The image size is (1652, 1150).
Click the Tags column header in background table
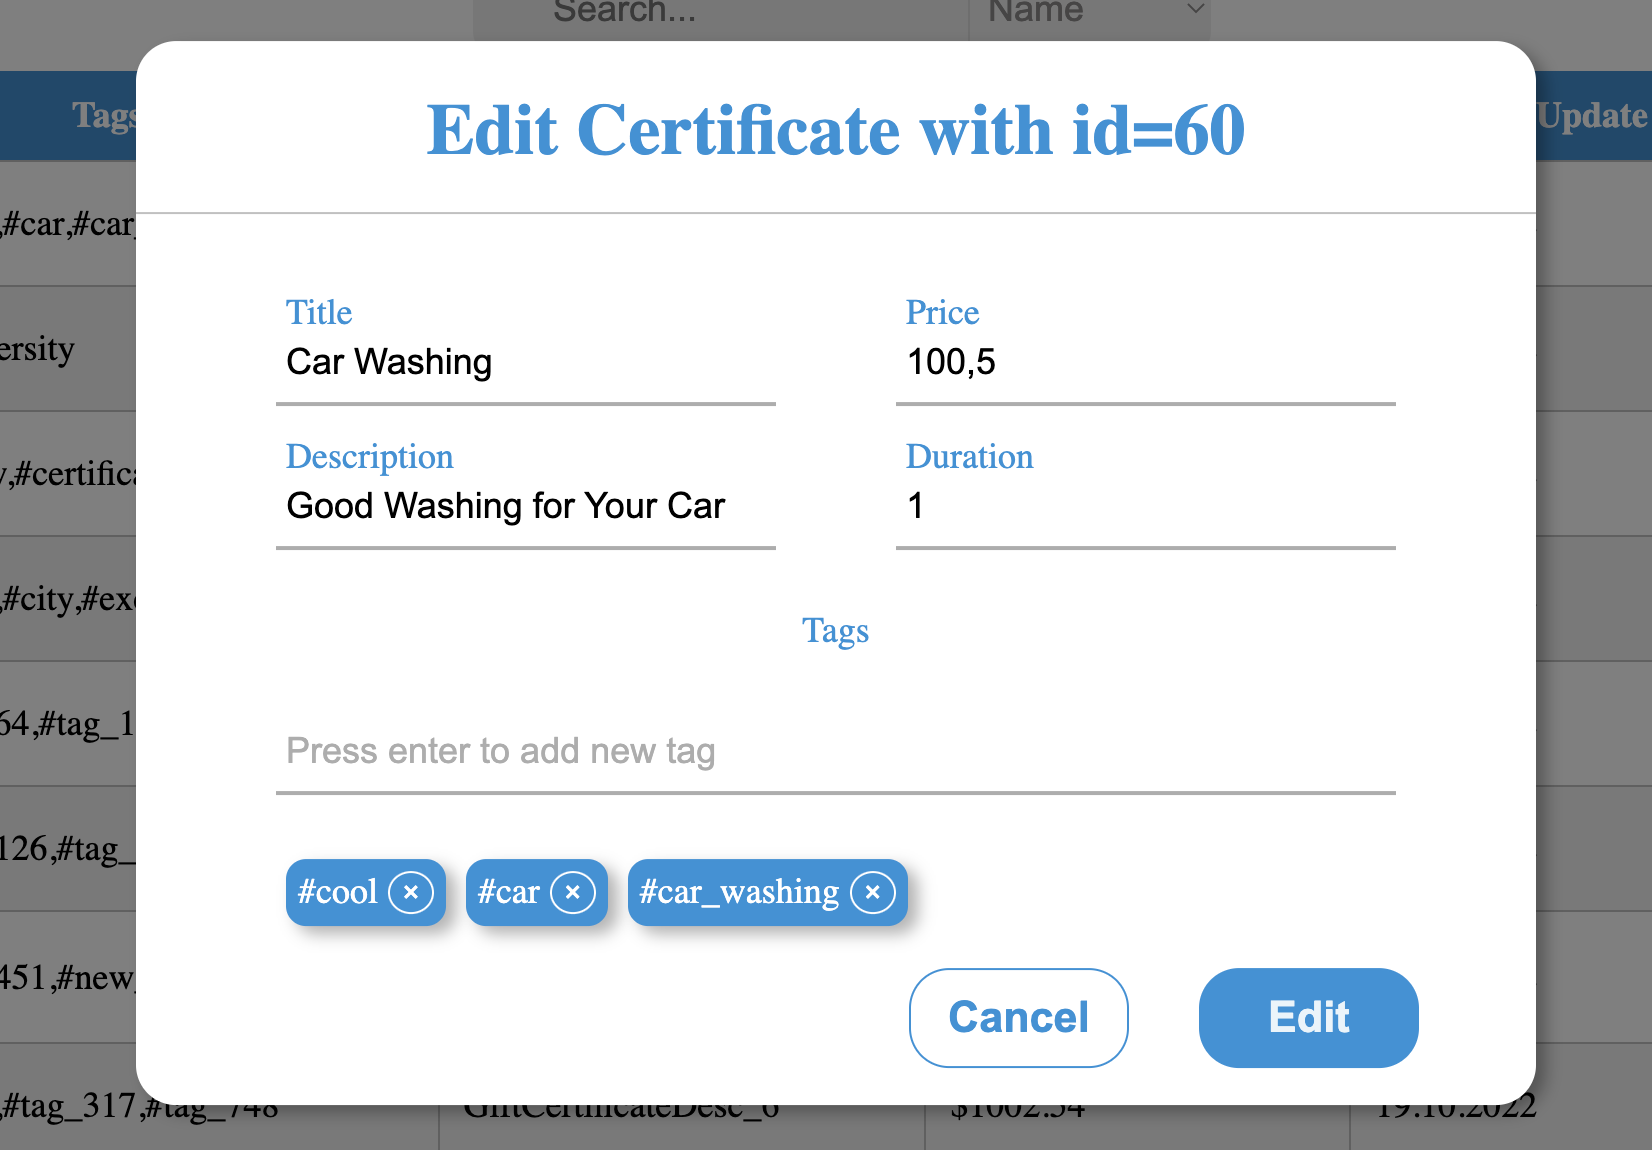(x=70, y=116)
